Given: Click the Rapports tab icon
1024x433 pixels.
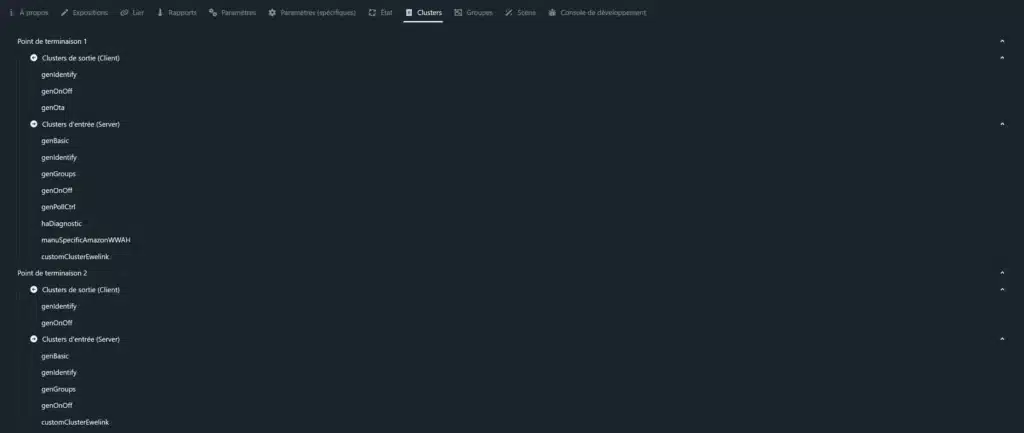Looking at the screenshot, I should click(x=160, y=13).
